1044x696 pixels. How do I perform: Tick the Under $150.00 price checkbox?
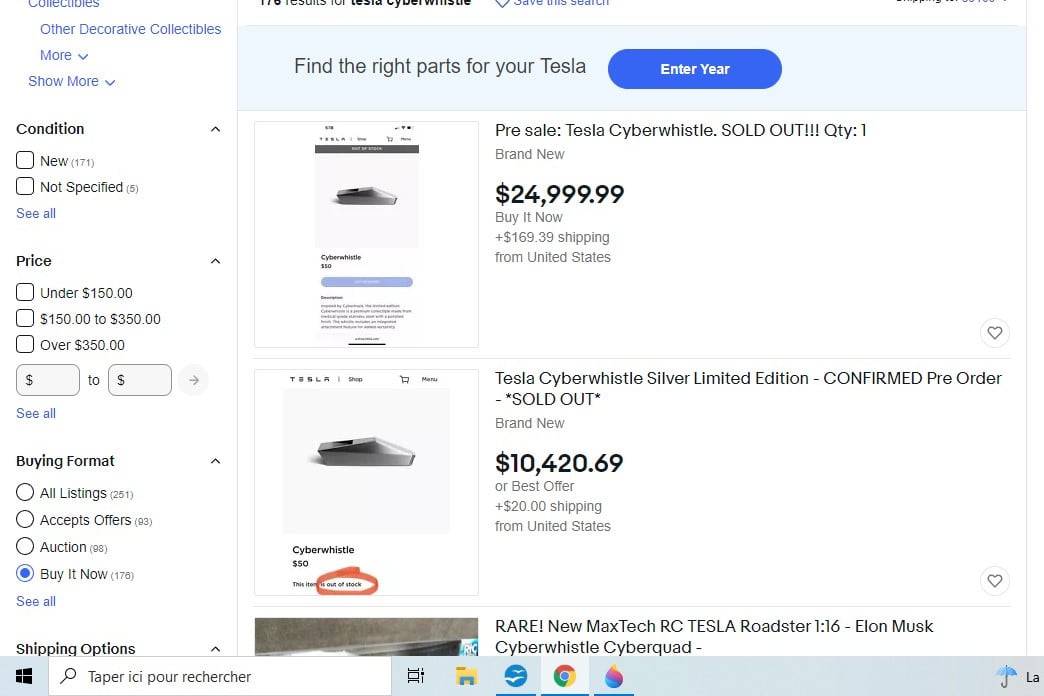(26, 293)
